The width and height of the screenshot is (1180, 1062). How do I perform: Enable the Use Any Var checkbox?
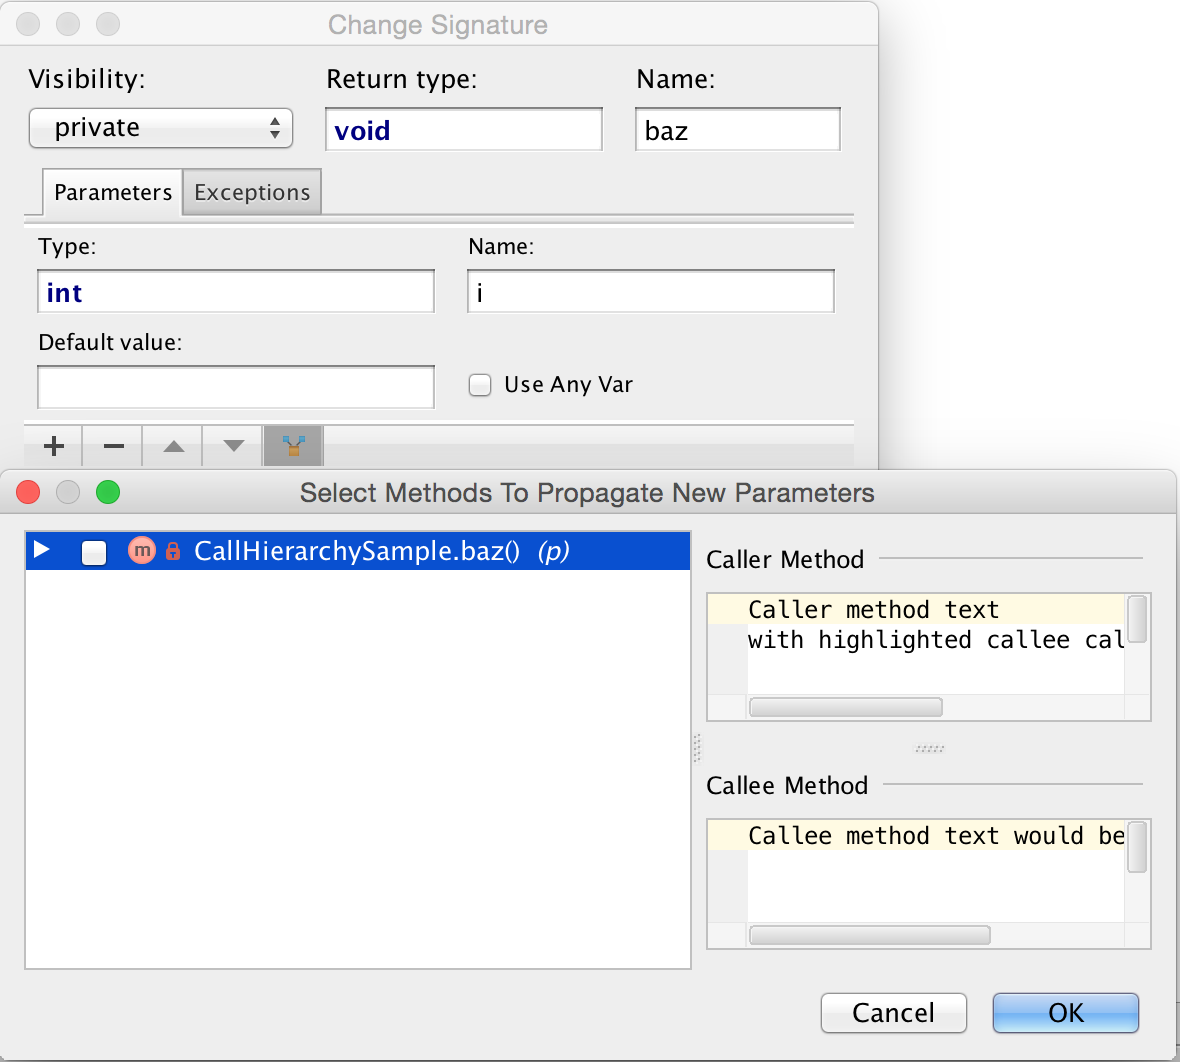point(480,385)
